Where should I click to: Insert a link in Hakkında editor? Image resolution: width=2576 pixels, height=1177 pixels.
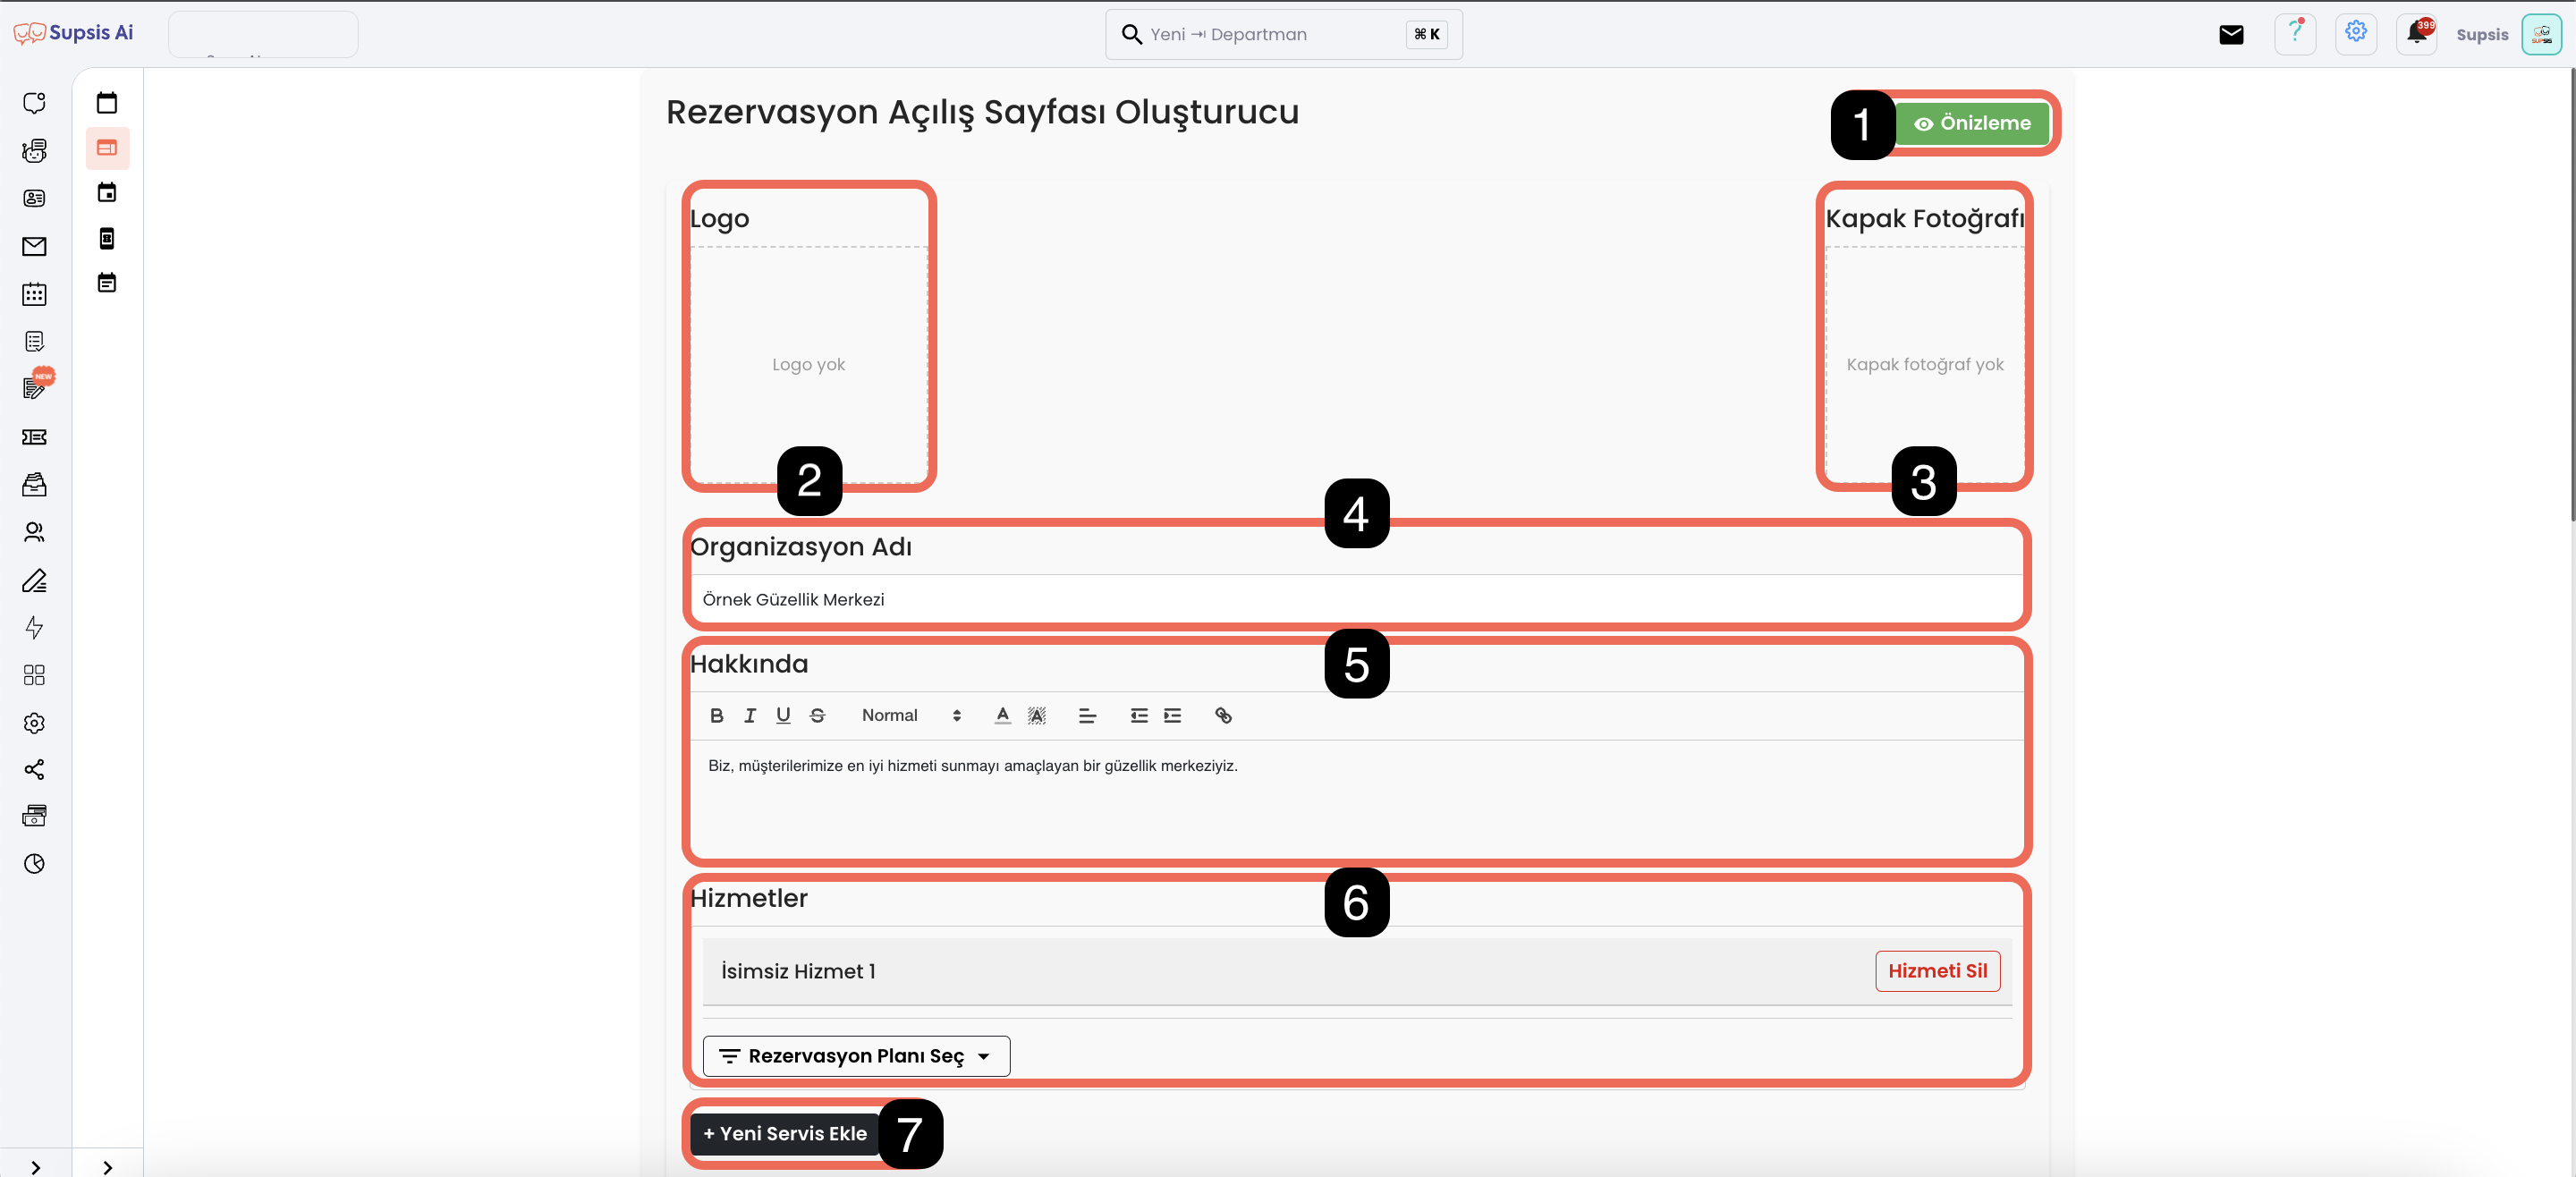1223,716
